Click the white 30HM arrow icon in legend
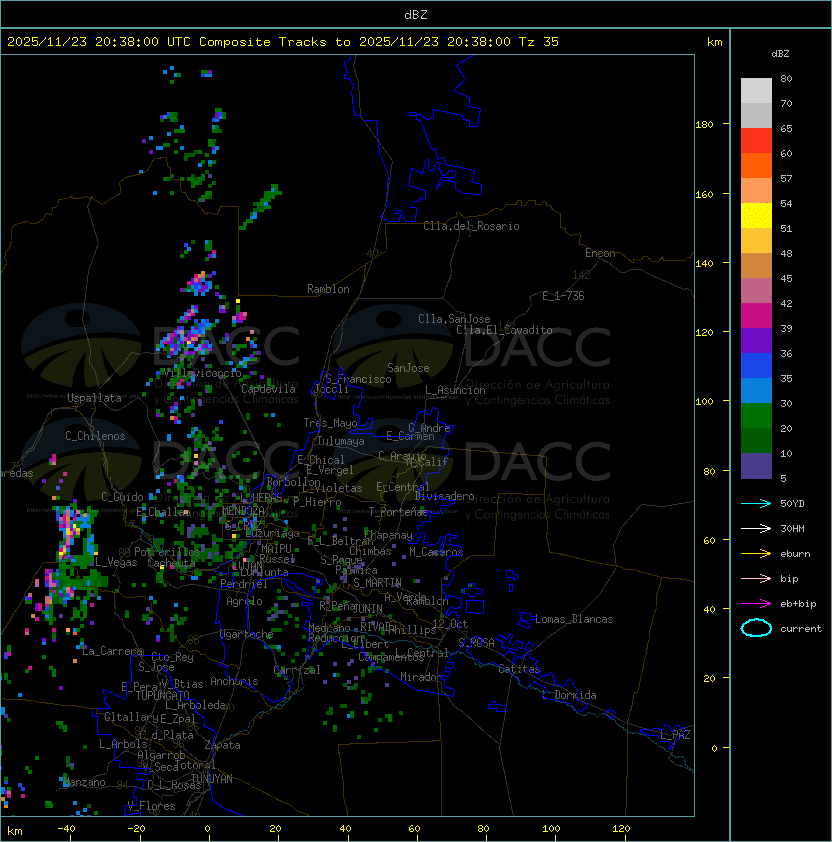The height and width of the screenshot is (842, 832). (756, 529)
